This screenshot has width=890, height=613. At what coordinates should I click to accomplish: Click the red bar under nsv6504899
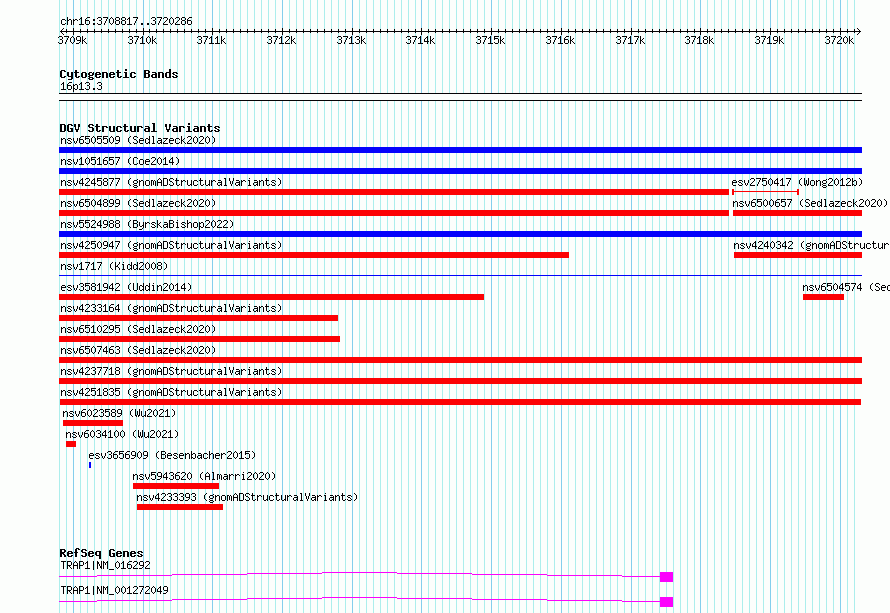(394, 213)
